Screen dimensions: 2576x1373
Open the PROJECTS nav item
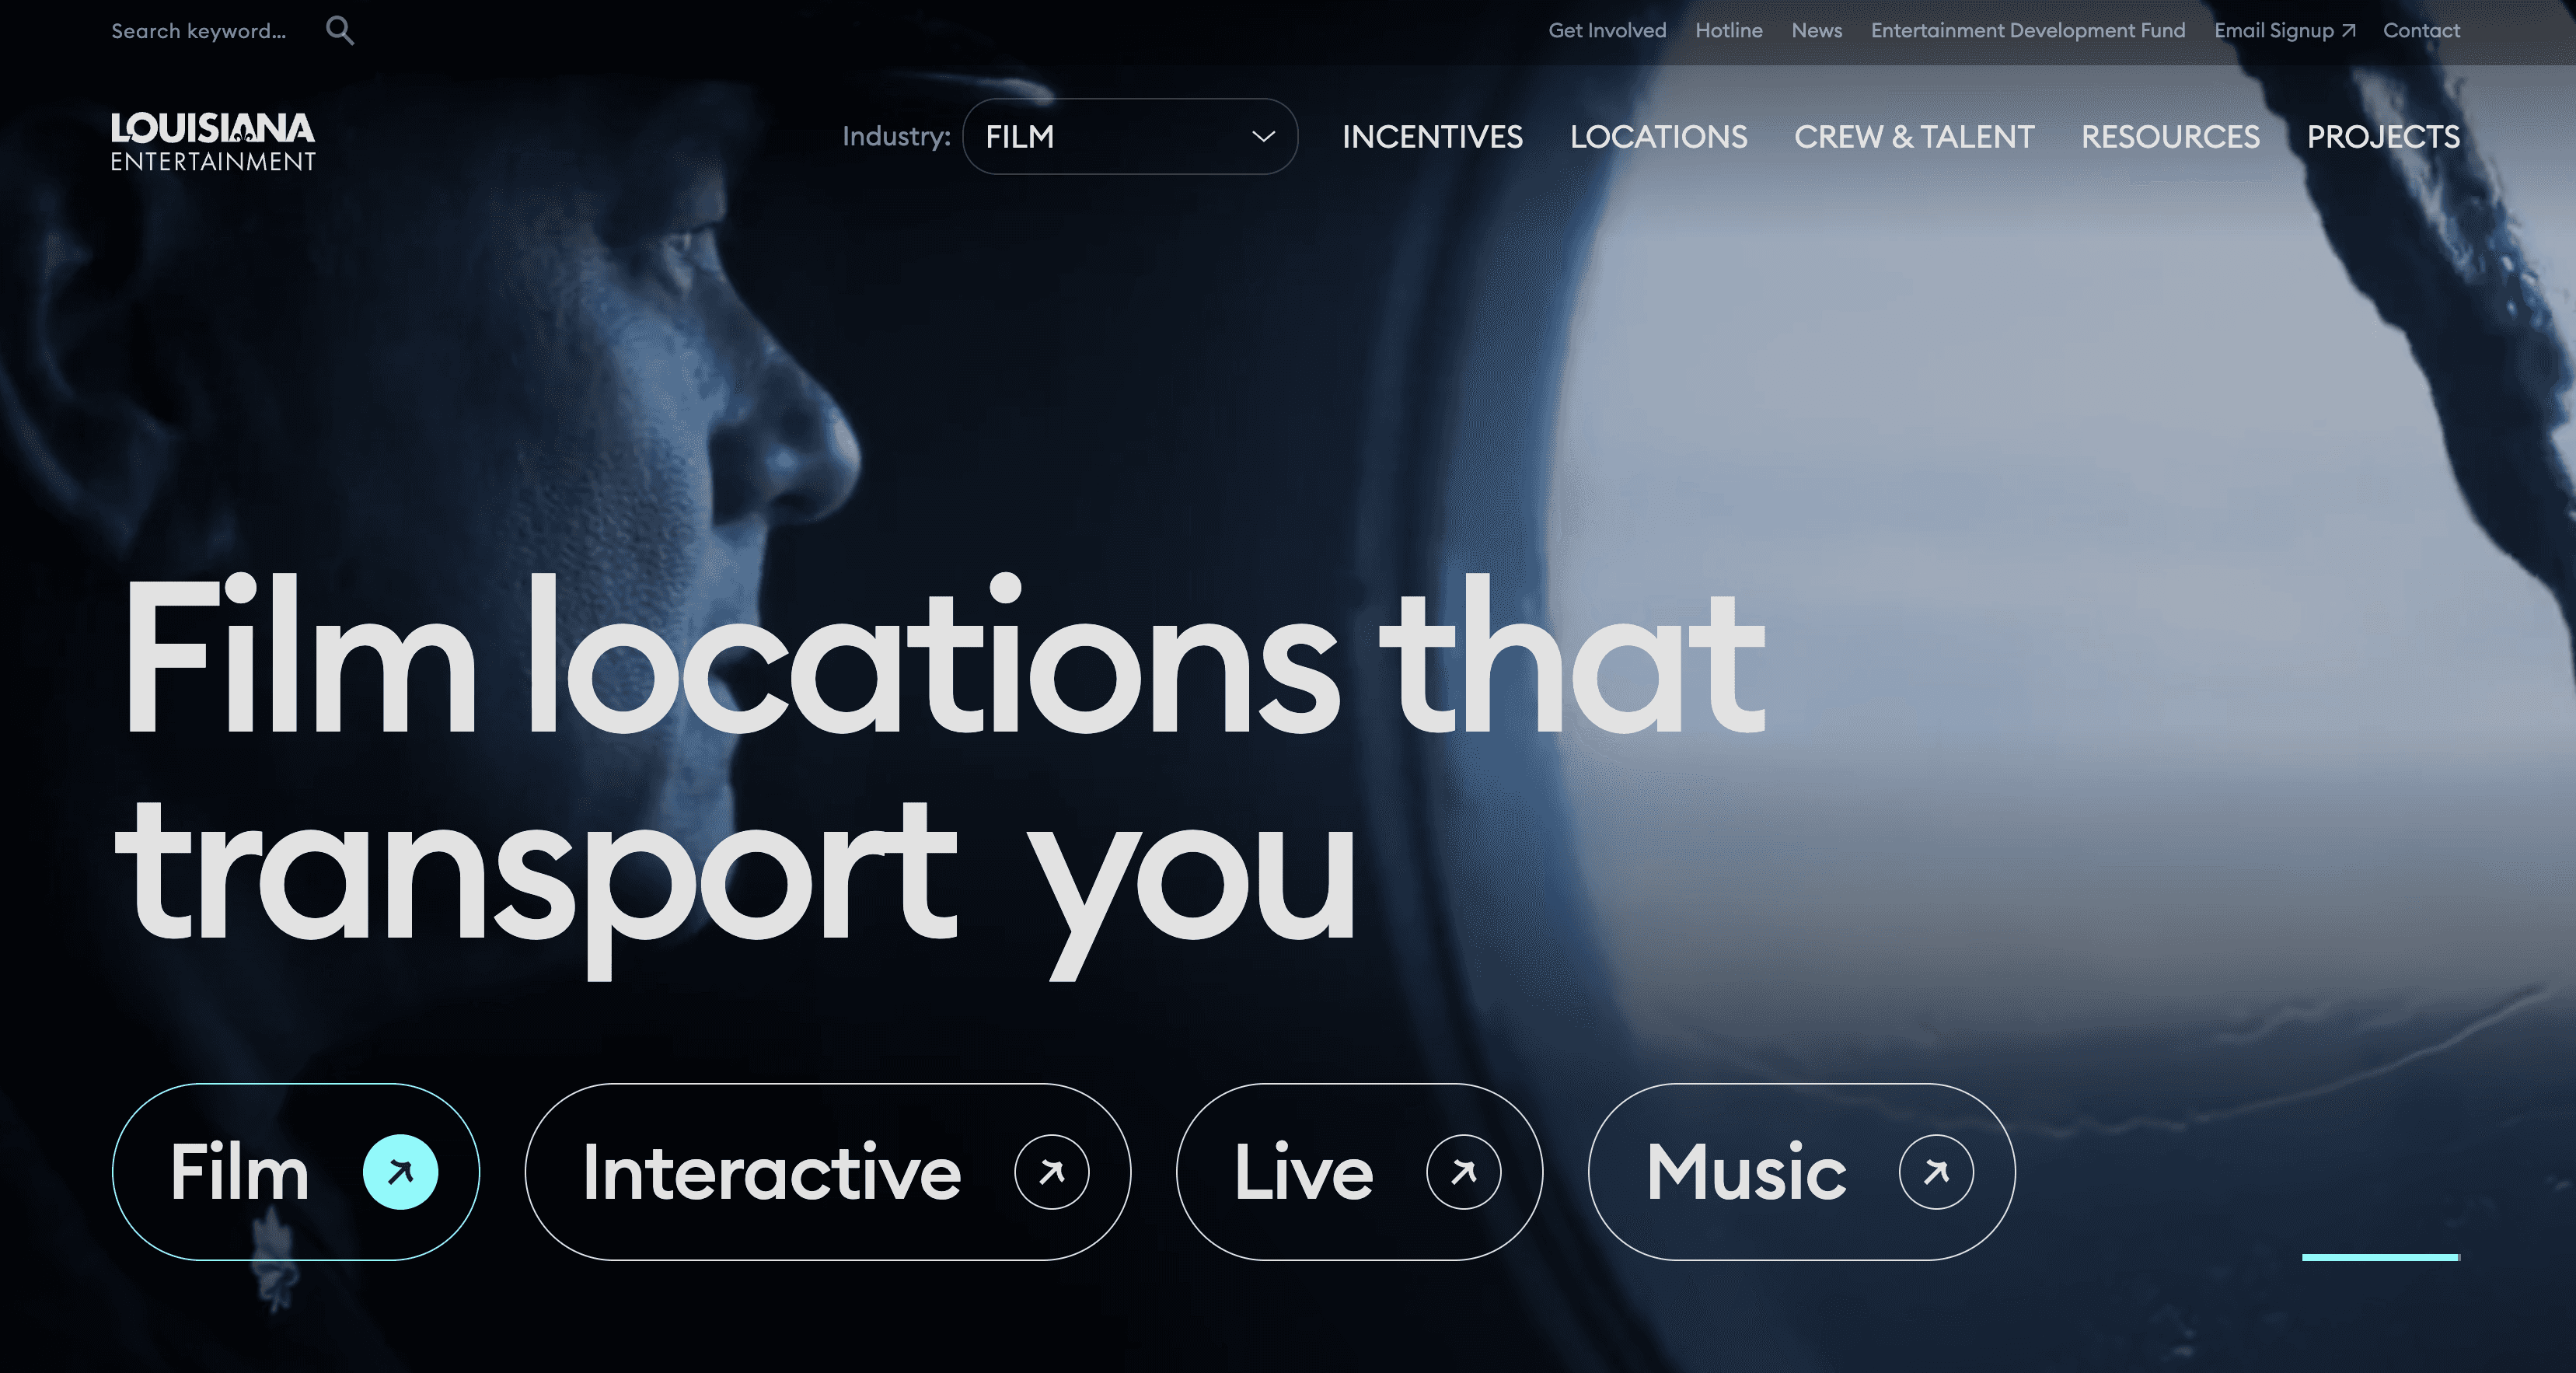point(2383,136)
